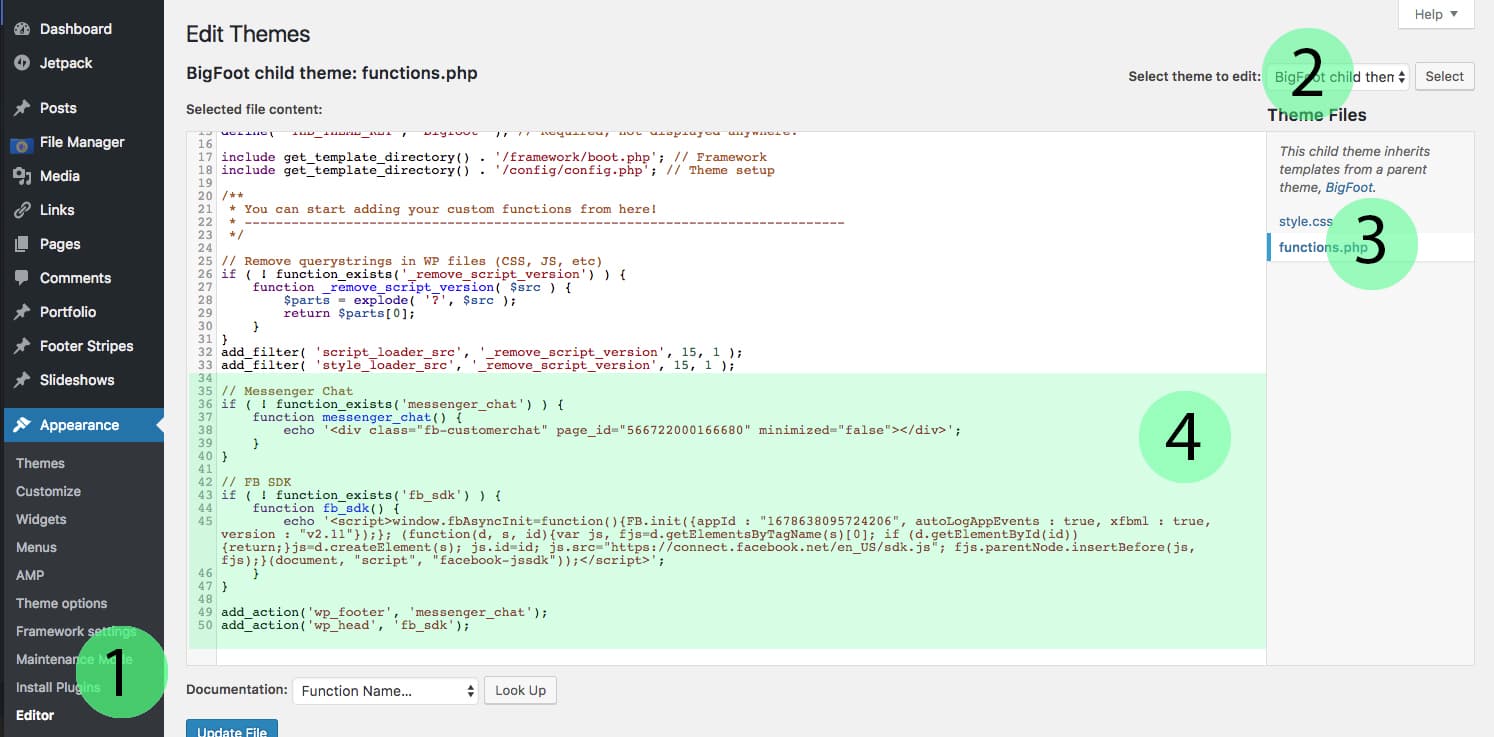Click the Look Up button
Viewport: 1494px width, 737px height.
click(520, 690)
